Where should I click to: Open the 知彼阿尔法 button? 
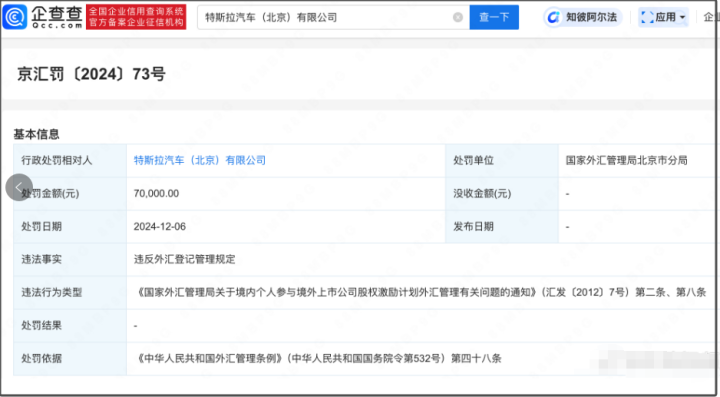(583, 17)
